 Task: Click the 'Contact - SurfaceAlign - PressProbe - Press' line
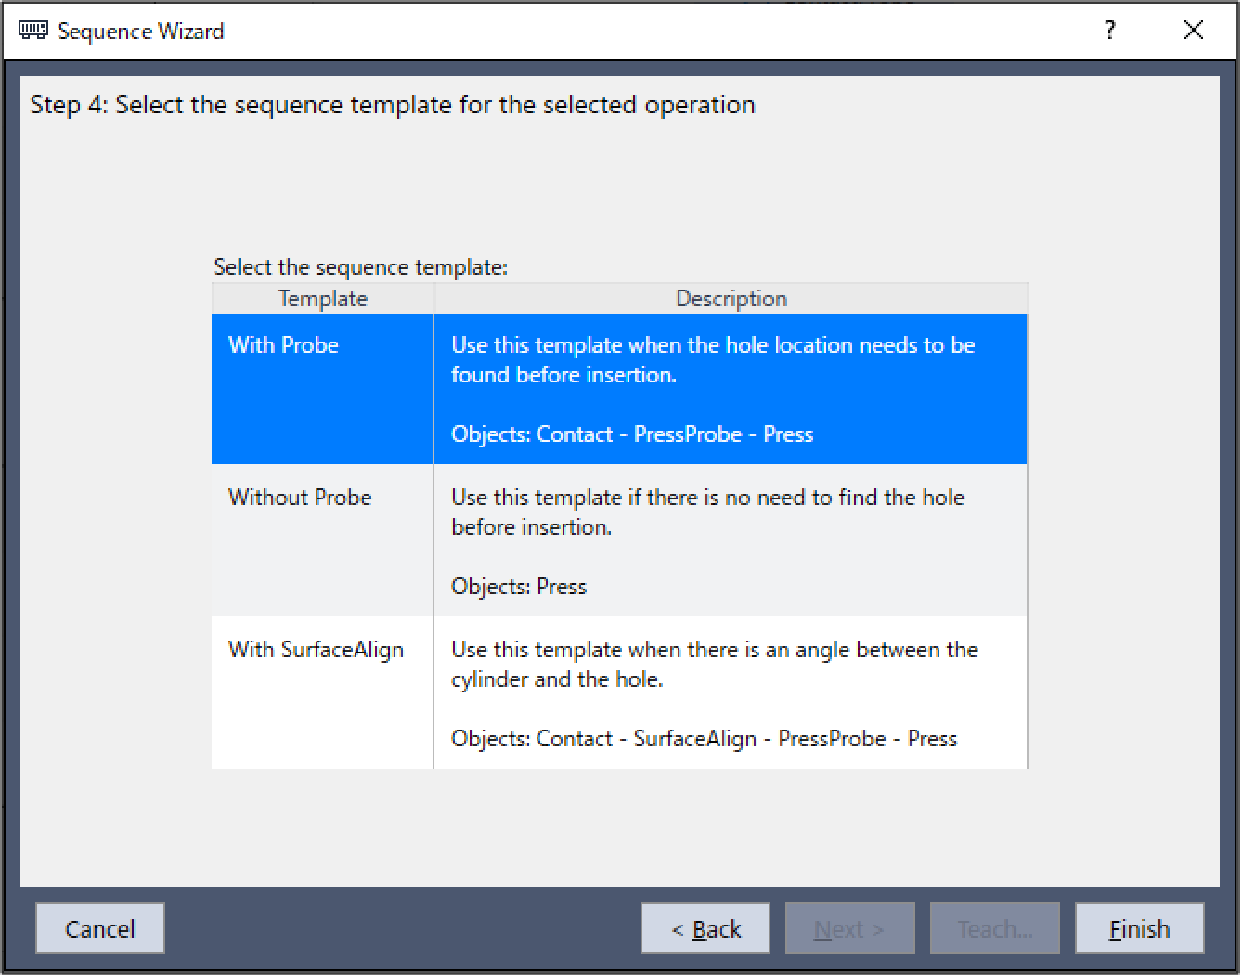(704, 738)
